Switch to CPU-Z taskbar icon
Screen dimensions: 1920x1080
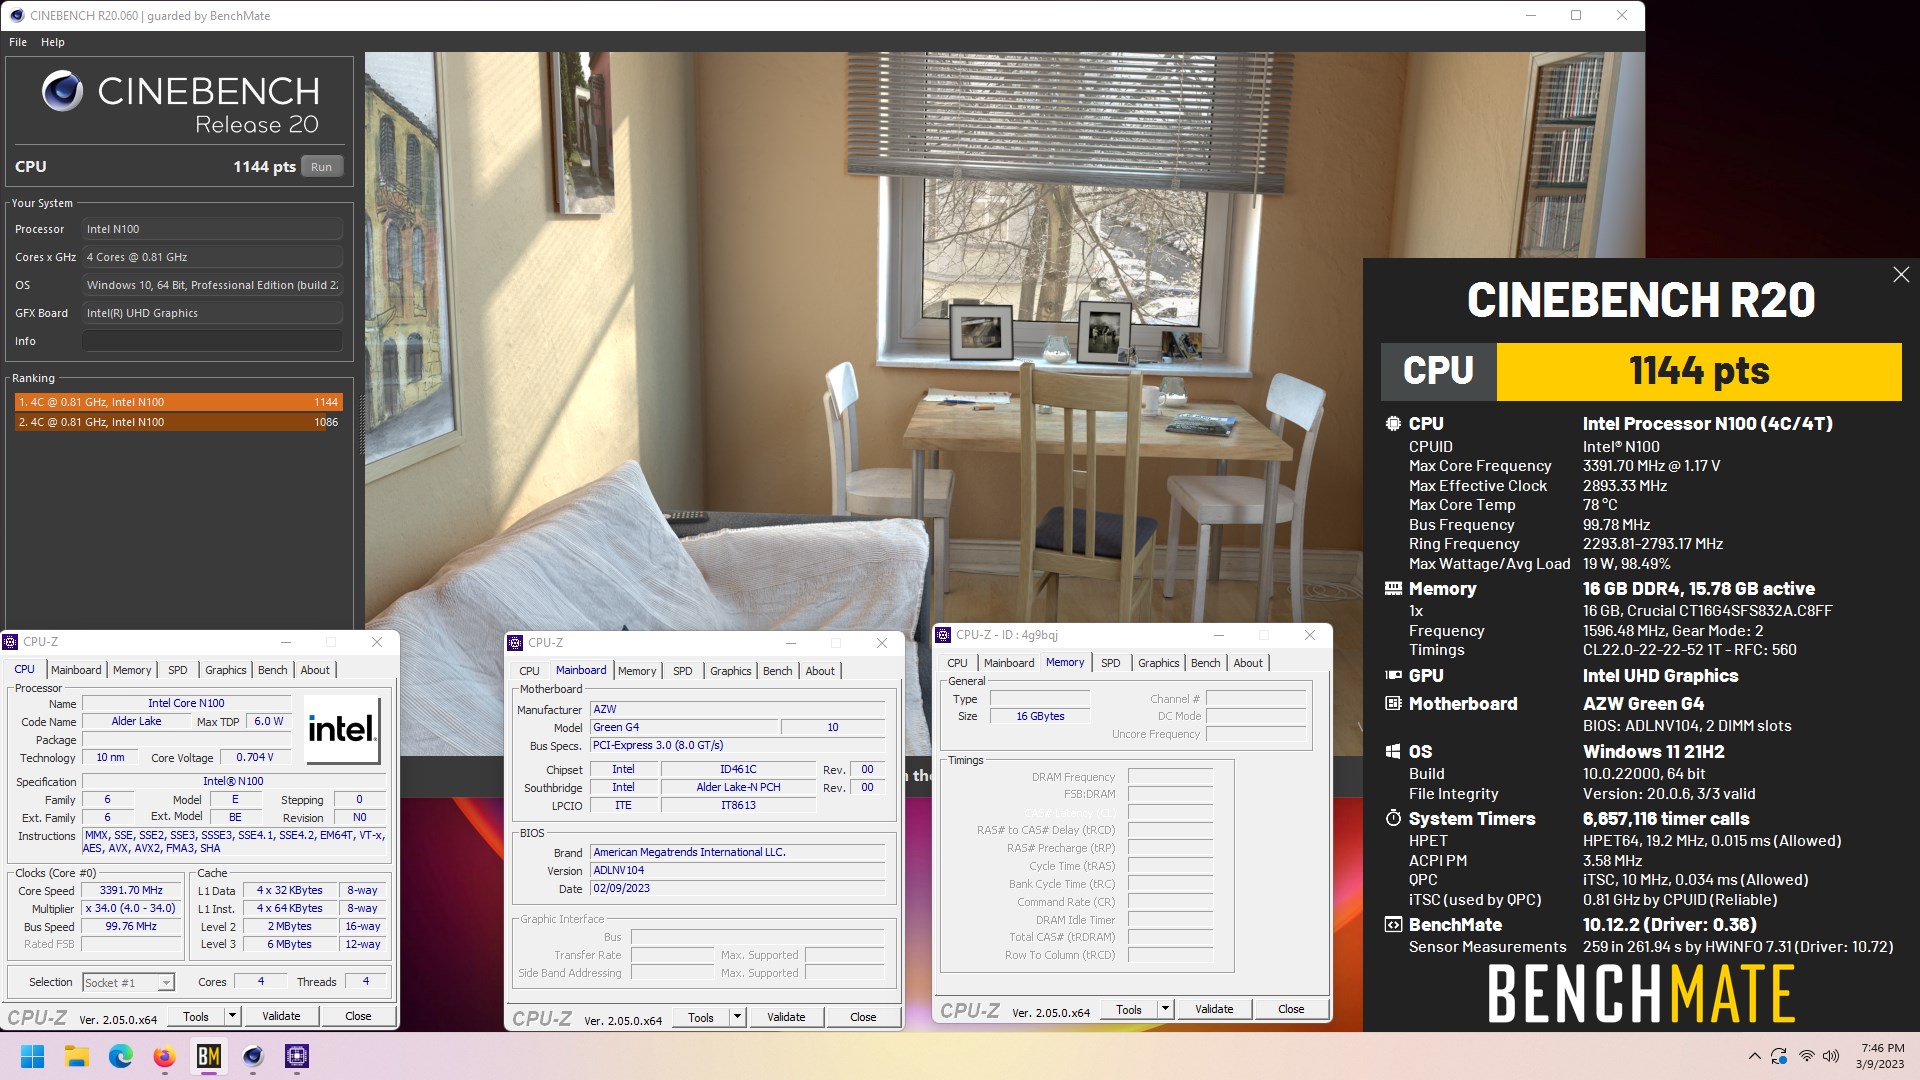[297, 1056]
